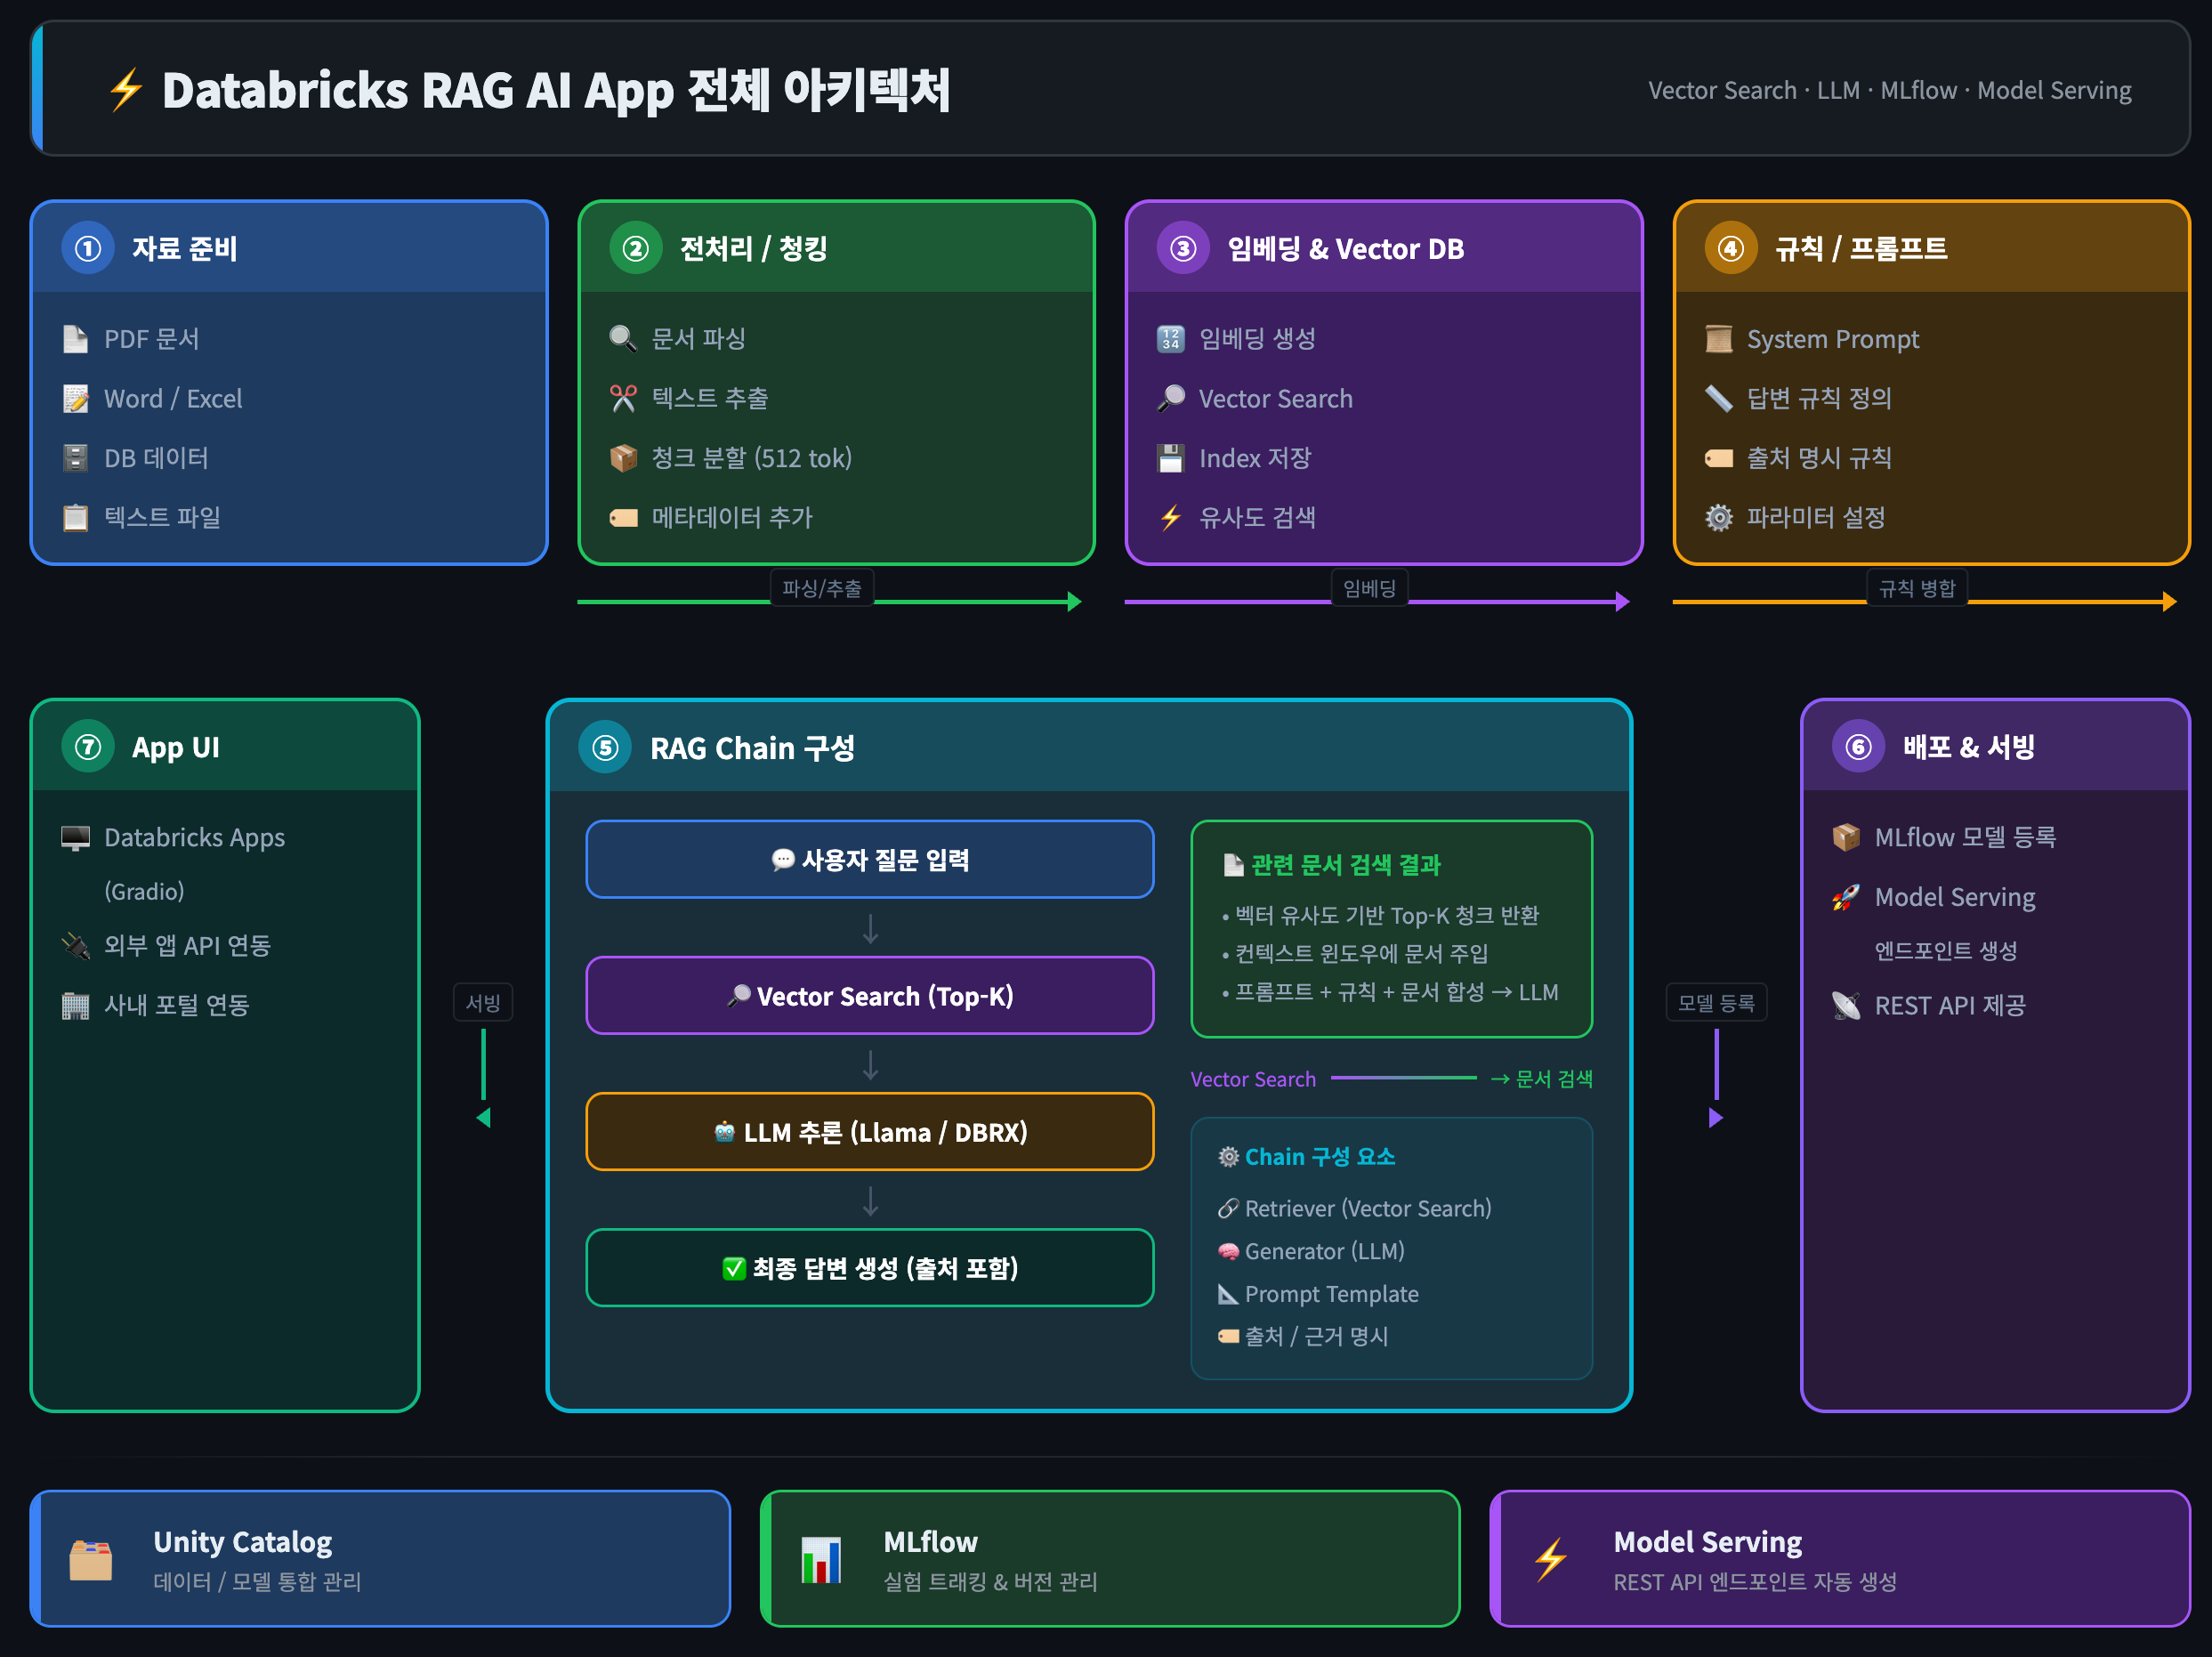This screenshot has width=2212, height=1657.
Task: Select the Vector Search (Top-K) step box
Action: coord(870,996)
